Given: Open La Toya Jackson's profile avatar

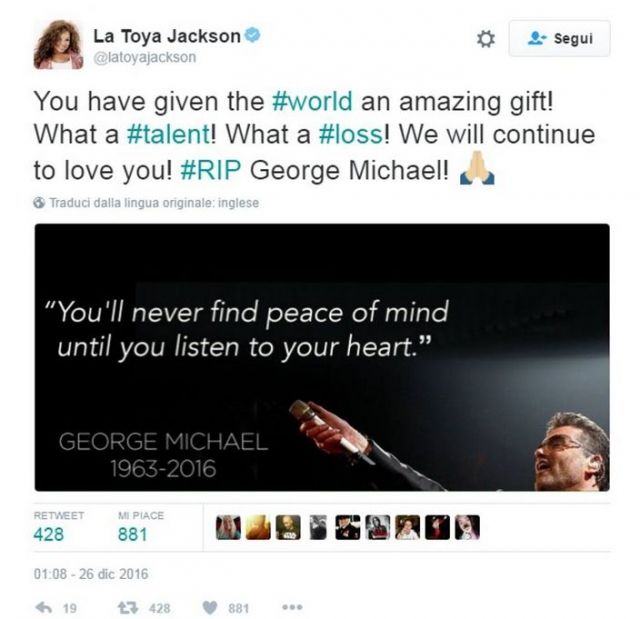Looking at the screenshot, I should pos(58,44).
